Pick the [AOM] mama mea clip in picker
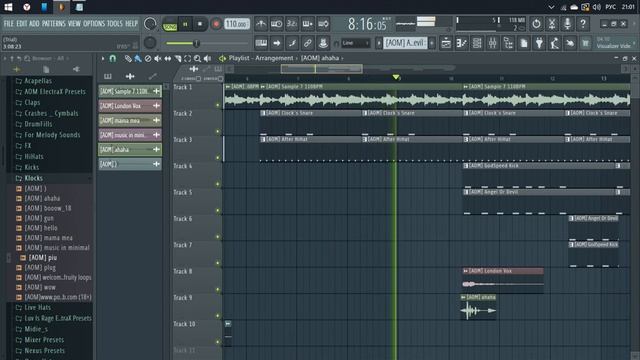This screenshot has height=360, width=640. click(130, 120)
